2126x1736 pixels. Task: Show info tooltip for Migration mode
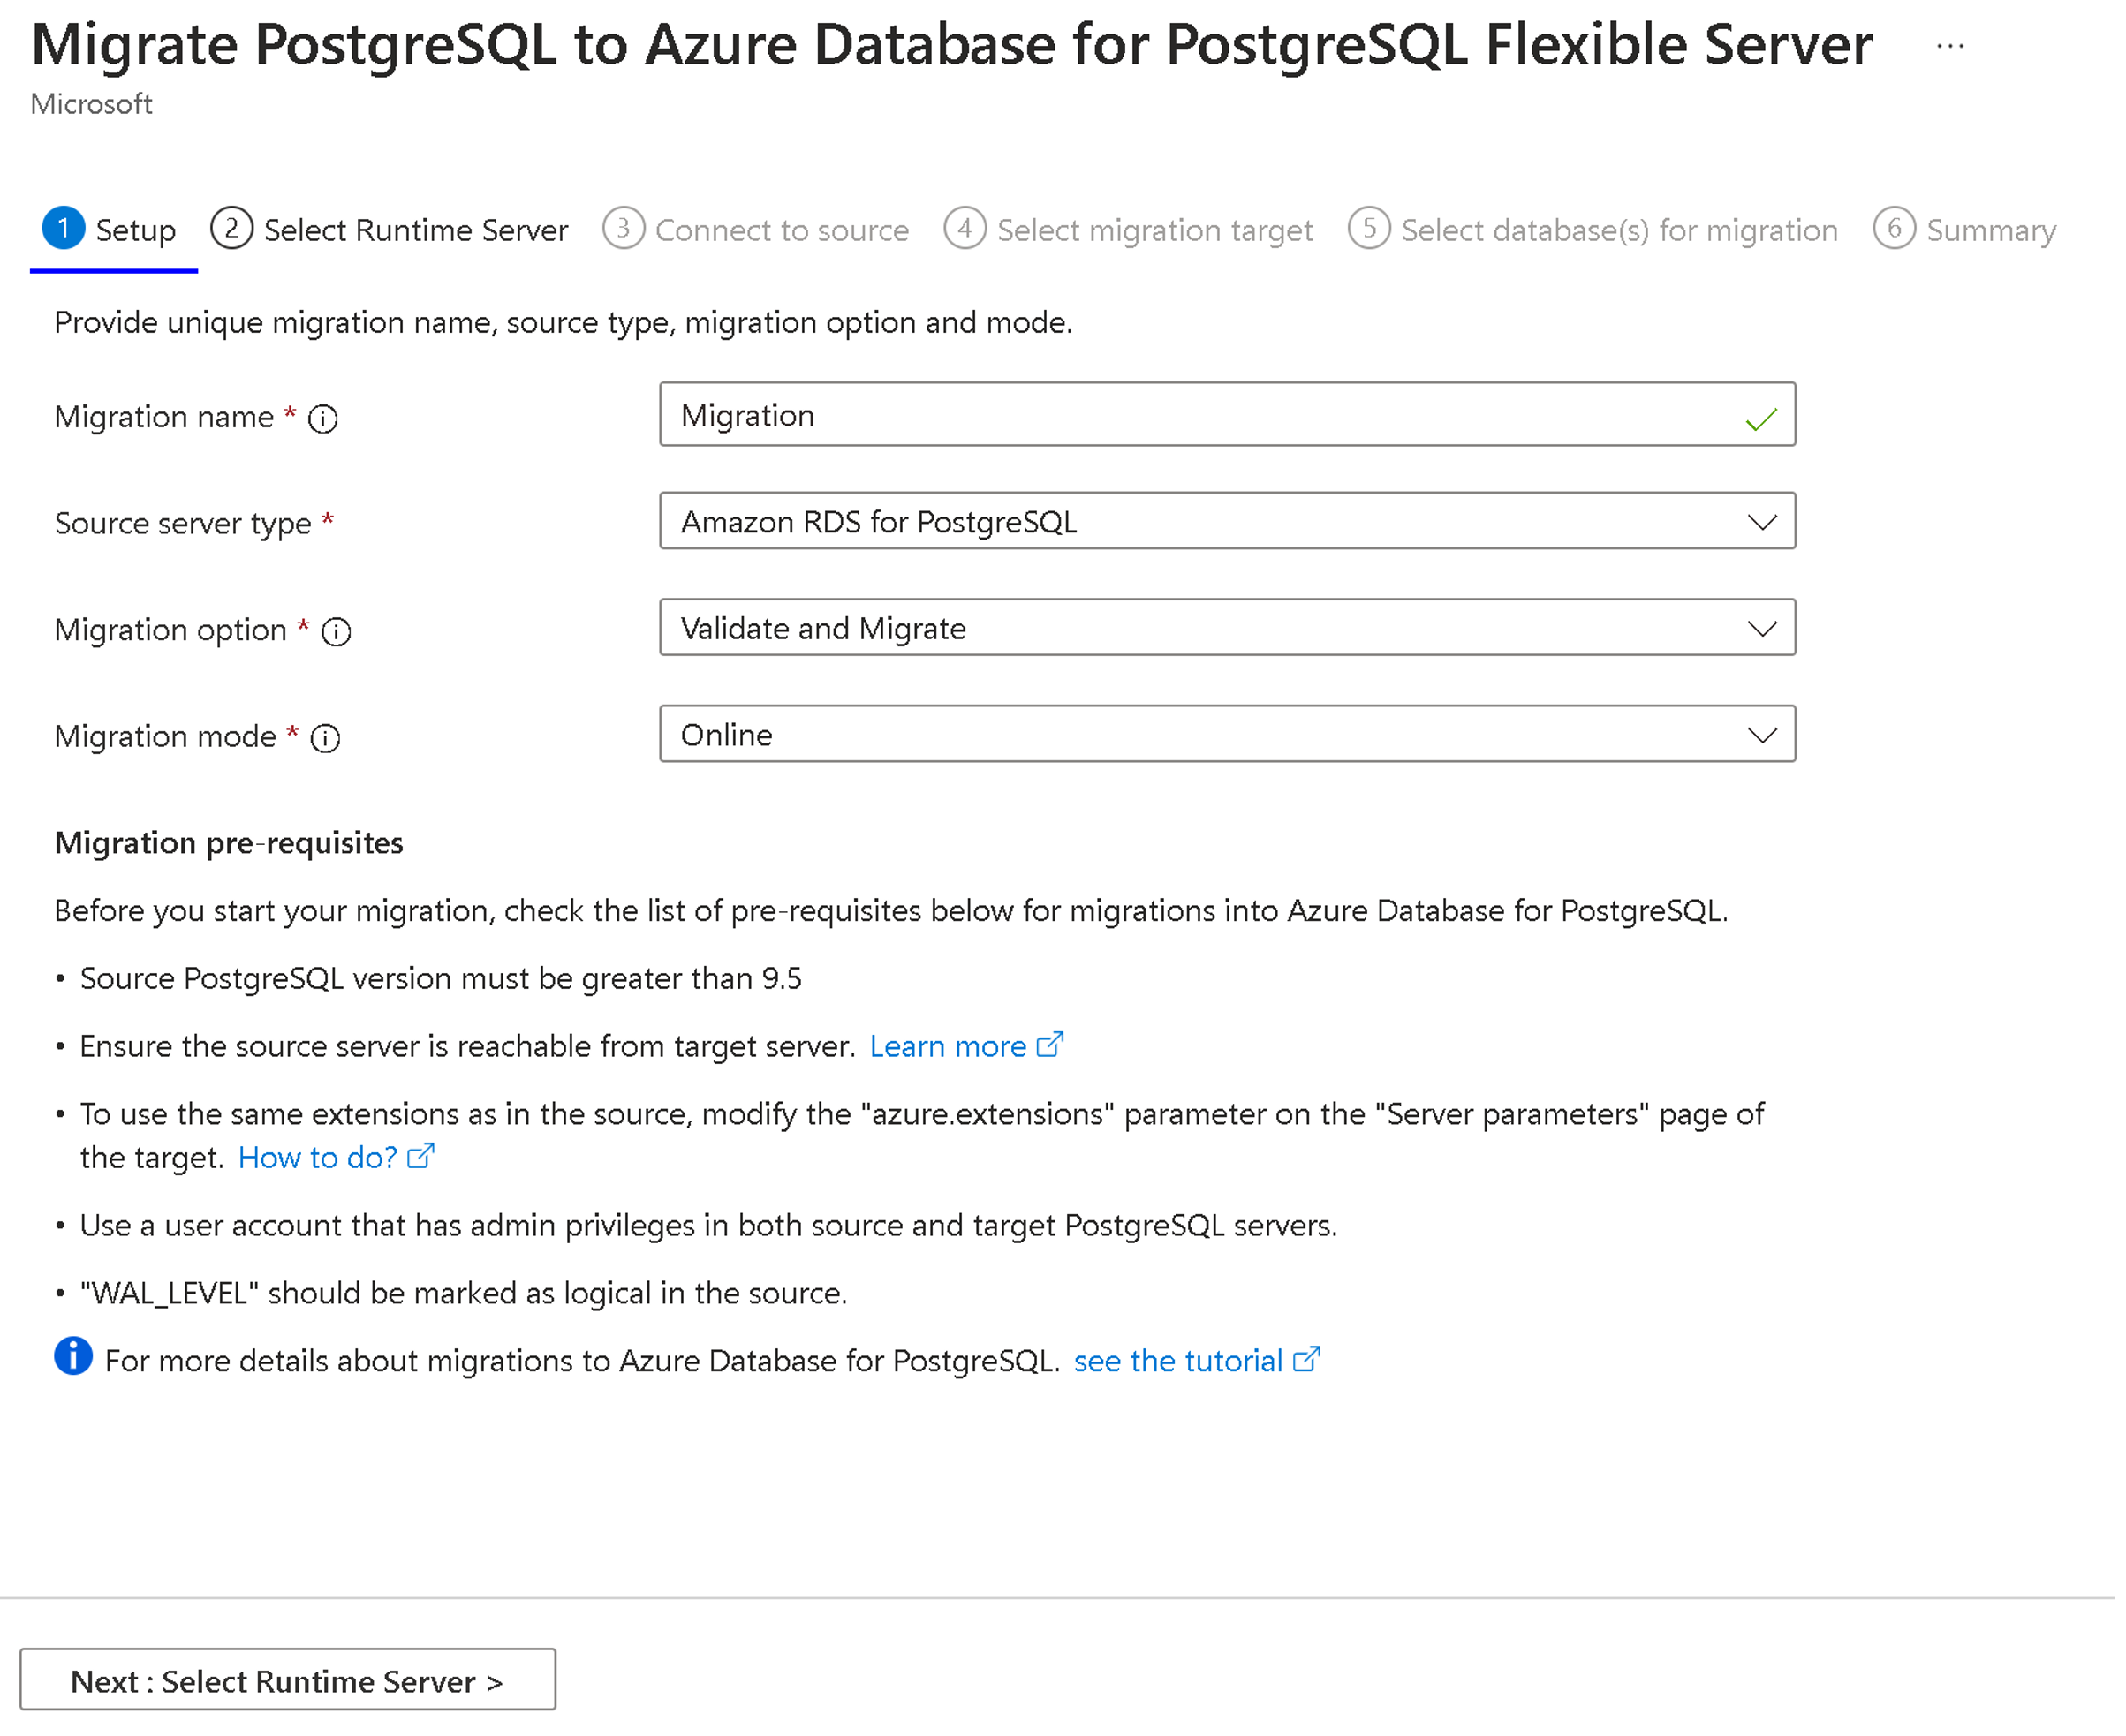tap(325, 738)
